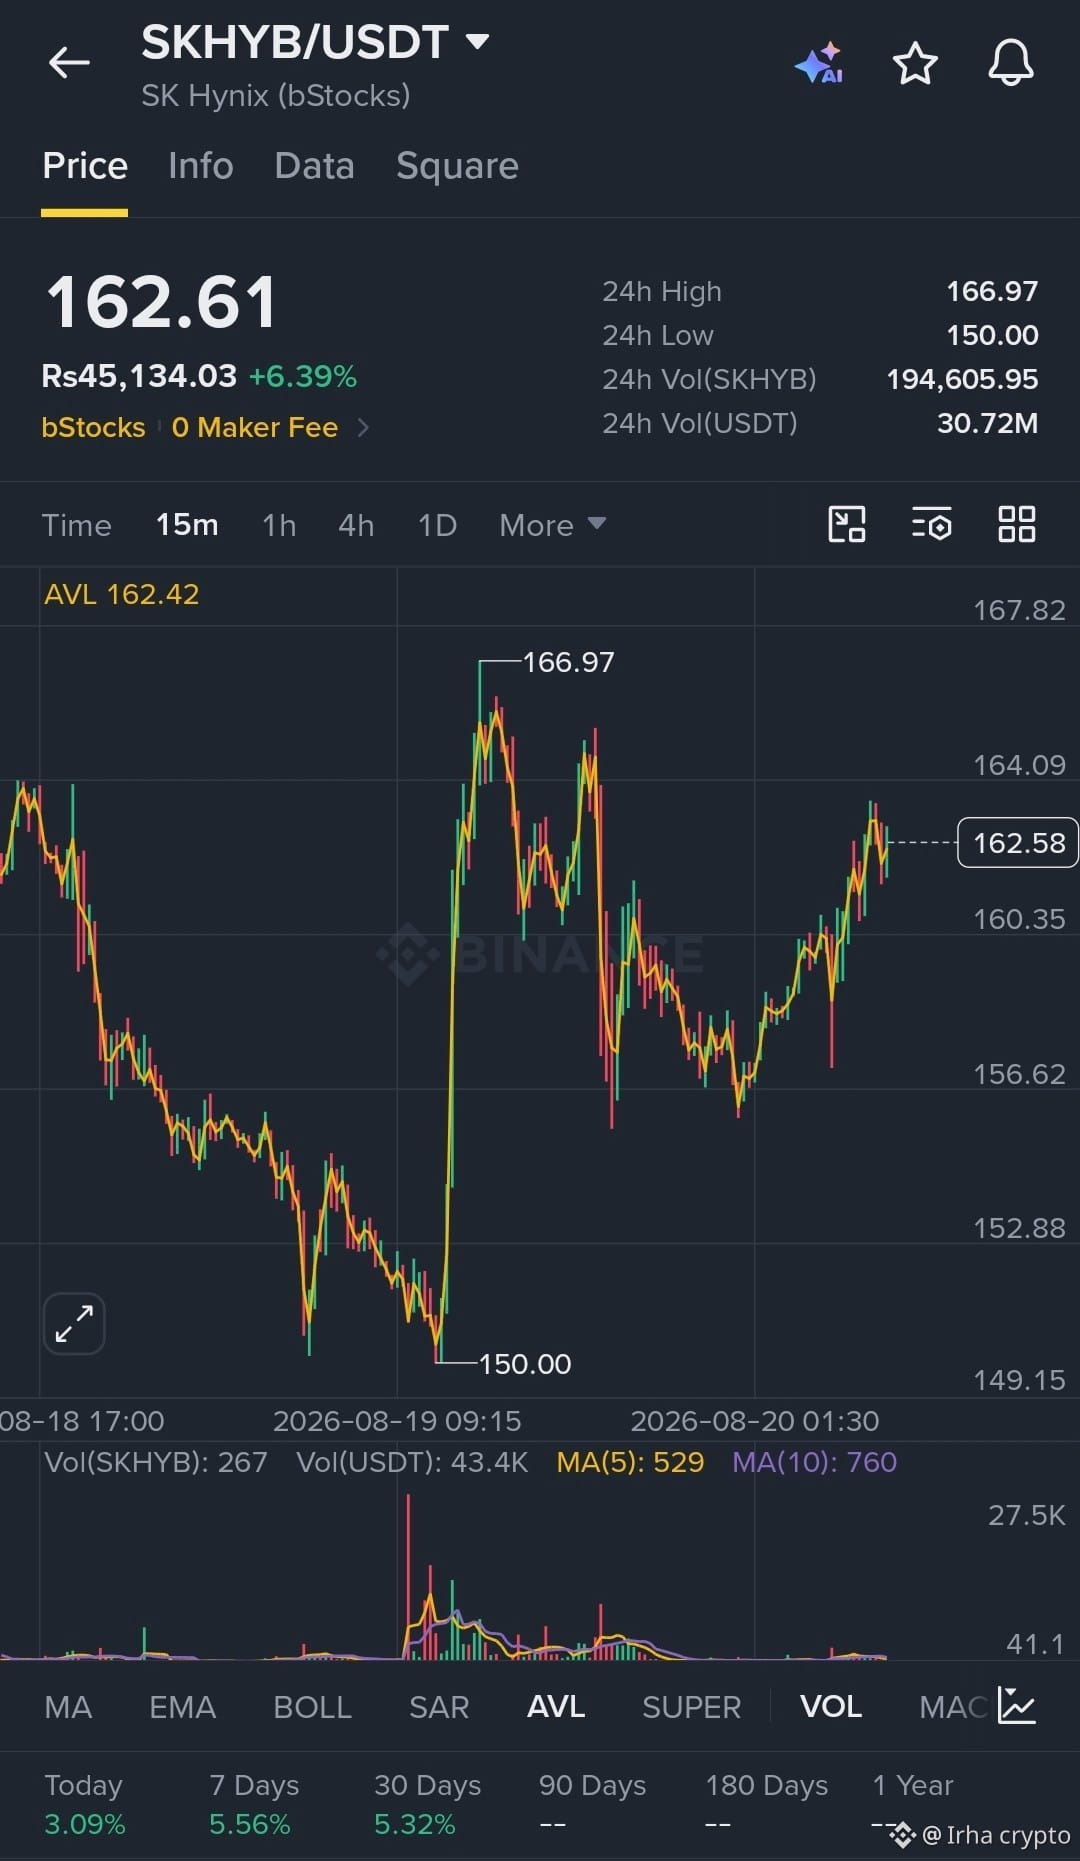Open the More timeframes dropdown
Image resolution: width=1080 pixels, height=1861 pixels.
pos(553,525)
